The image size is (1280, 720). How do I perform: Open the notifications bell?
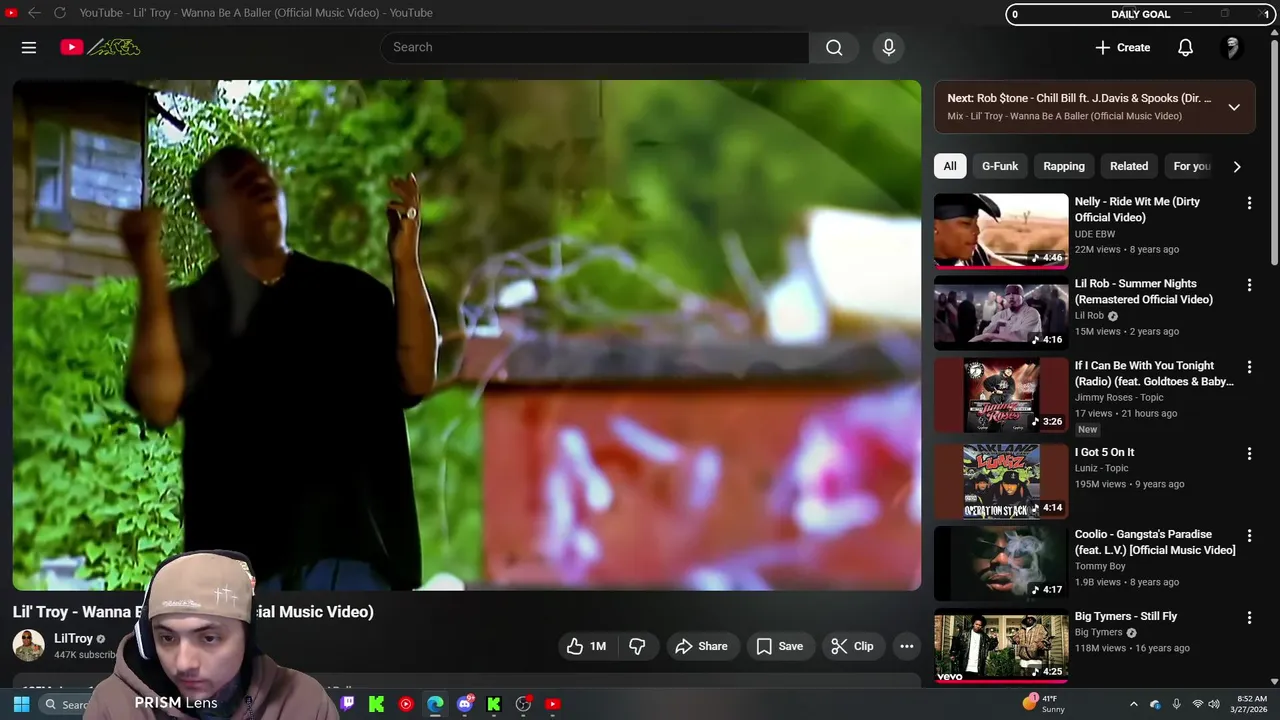tap(1185, 47)
